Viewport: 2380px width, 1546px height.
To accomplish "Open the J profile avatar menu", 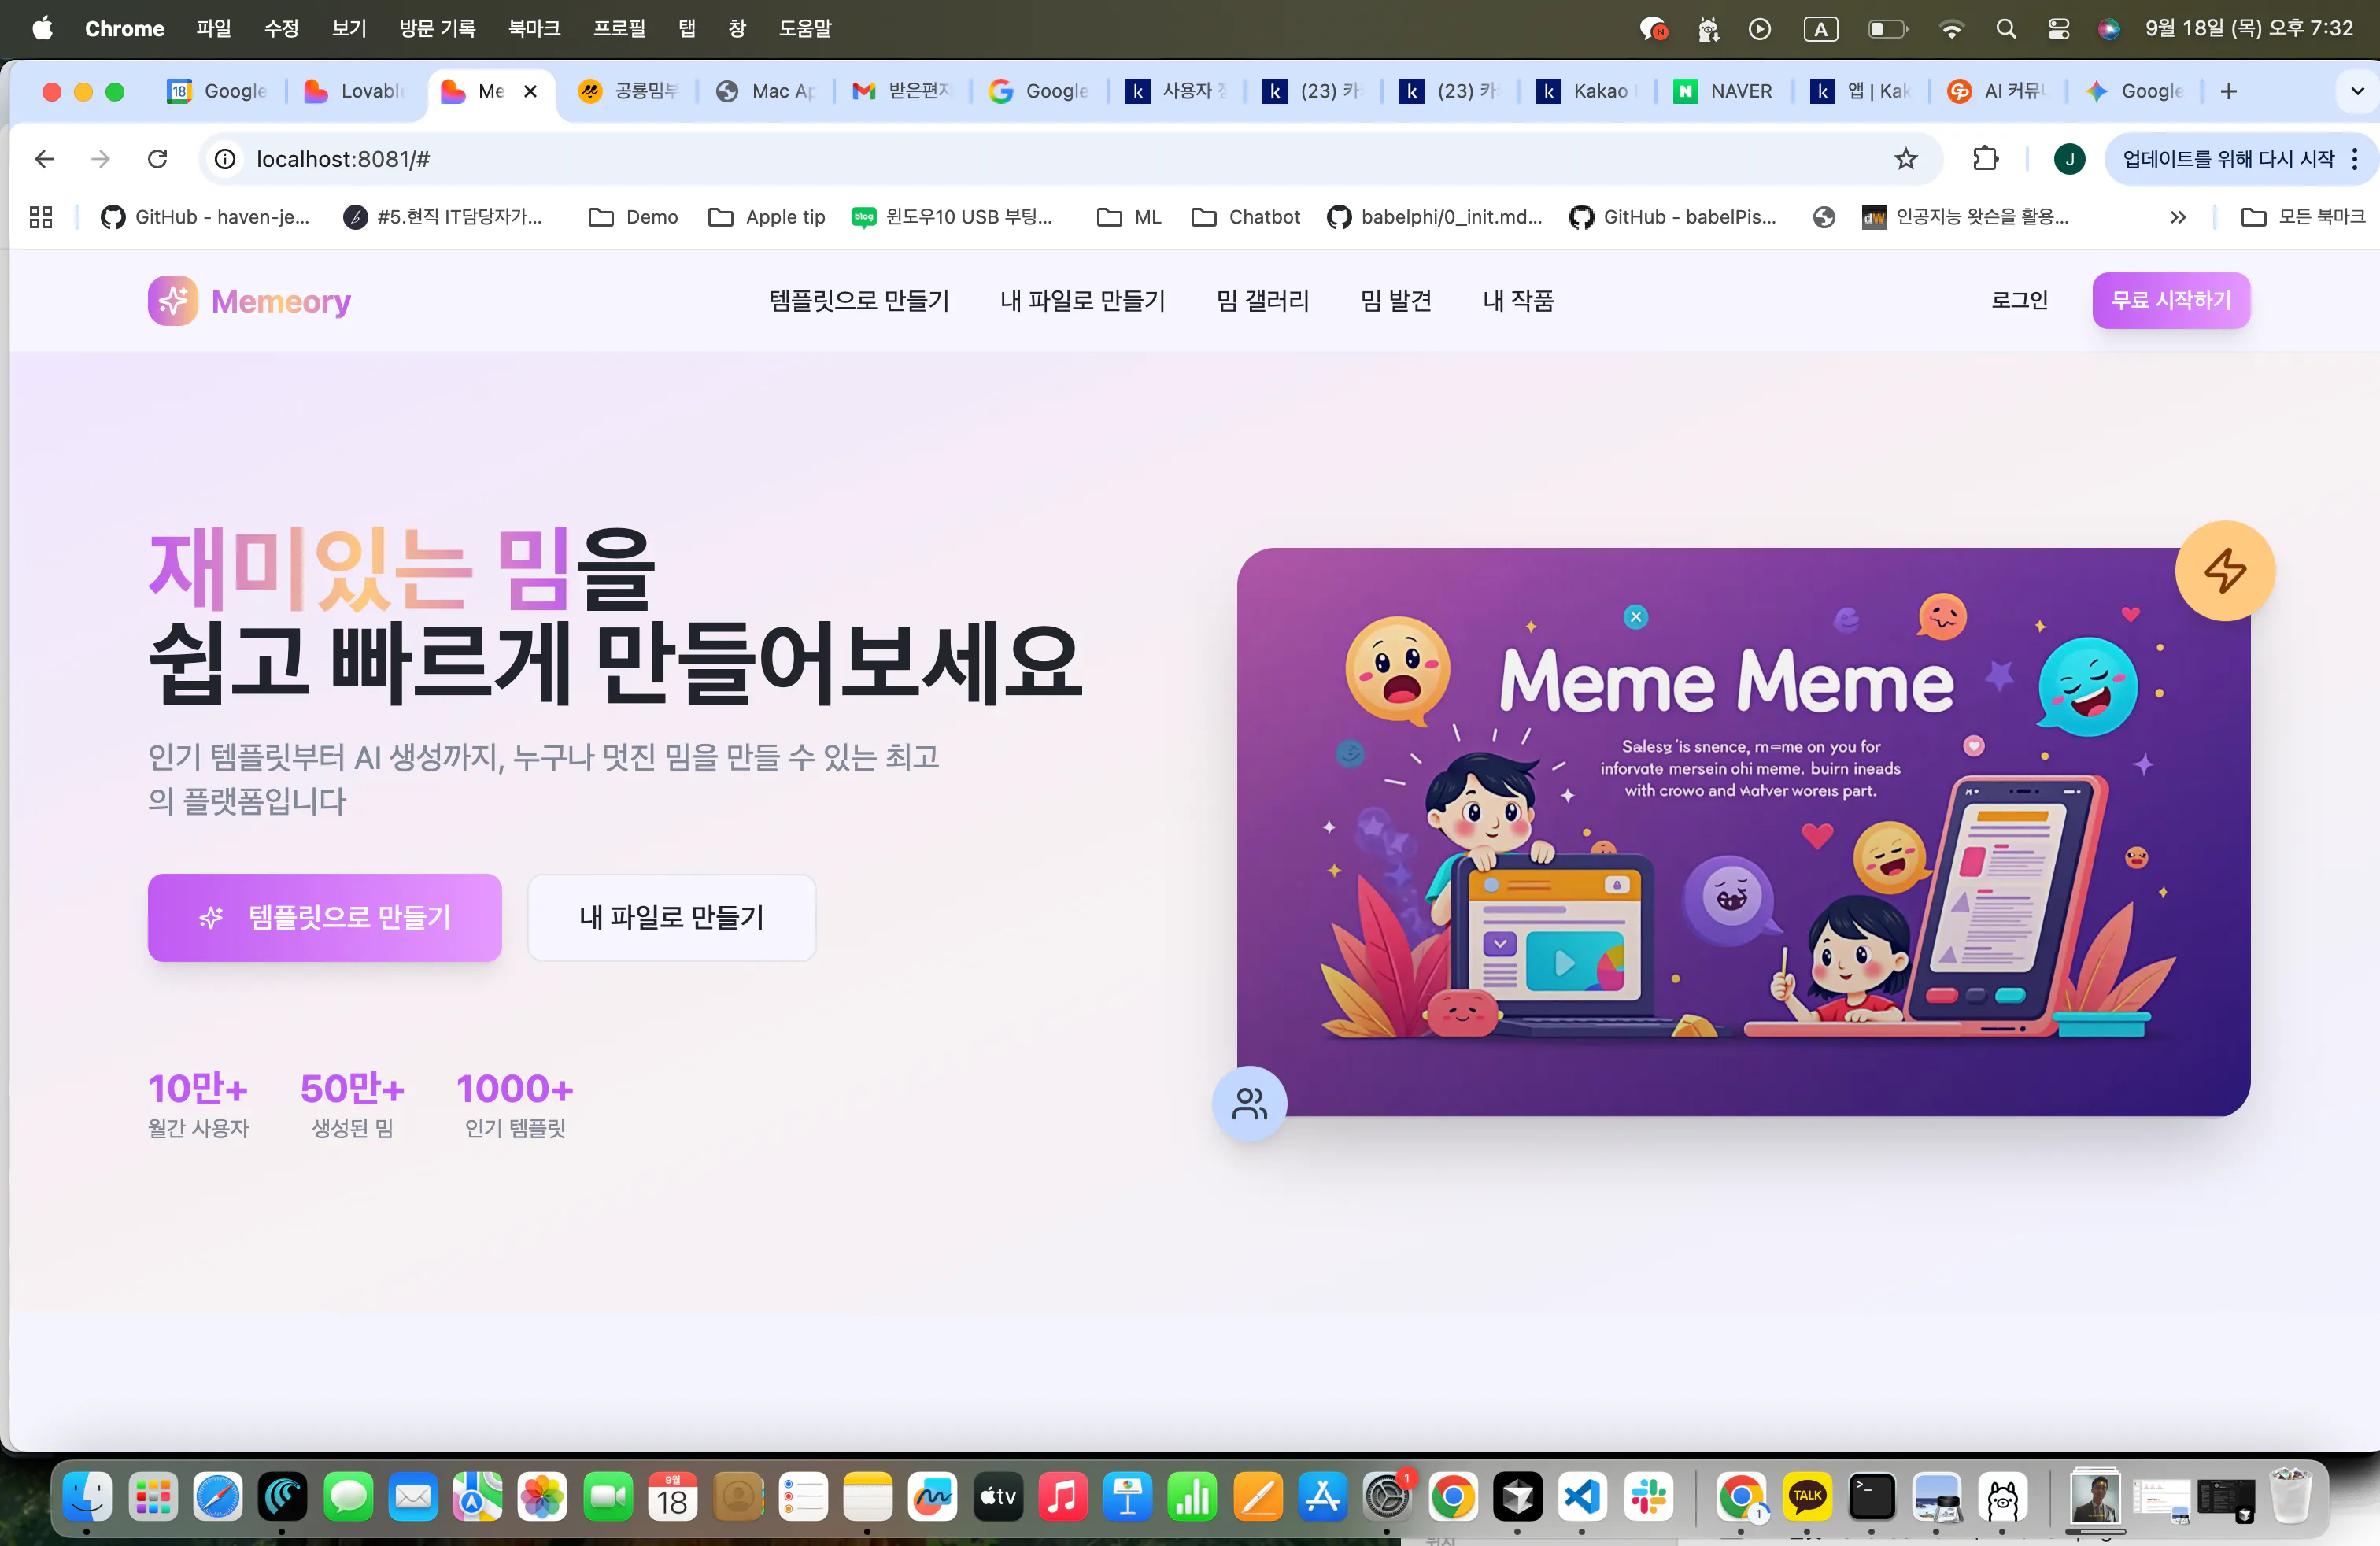I will point(2068,159).
